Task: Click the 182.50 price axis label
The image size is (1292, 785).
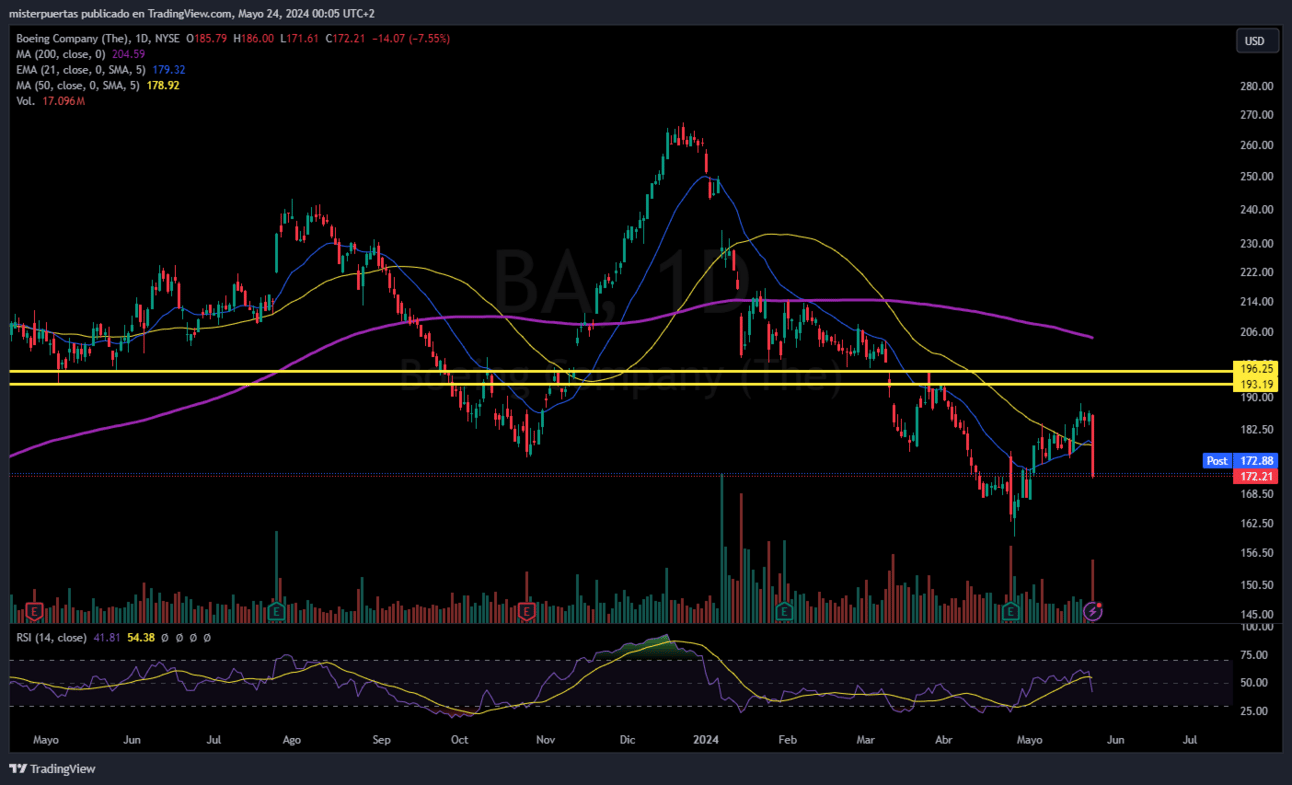Action: tap(1257, 430)
